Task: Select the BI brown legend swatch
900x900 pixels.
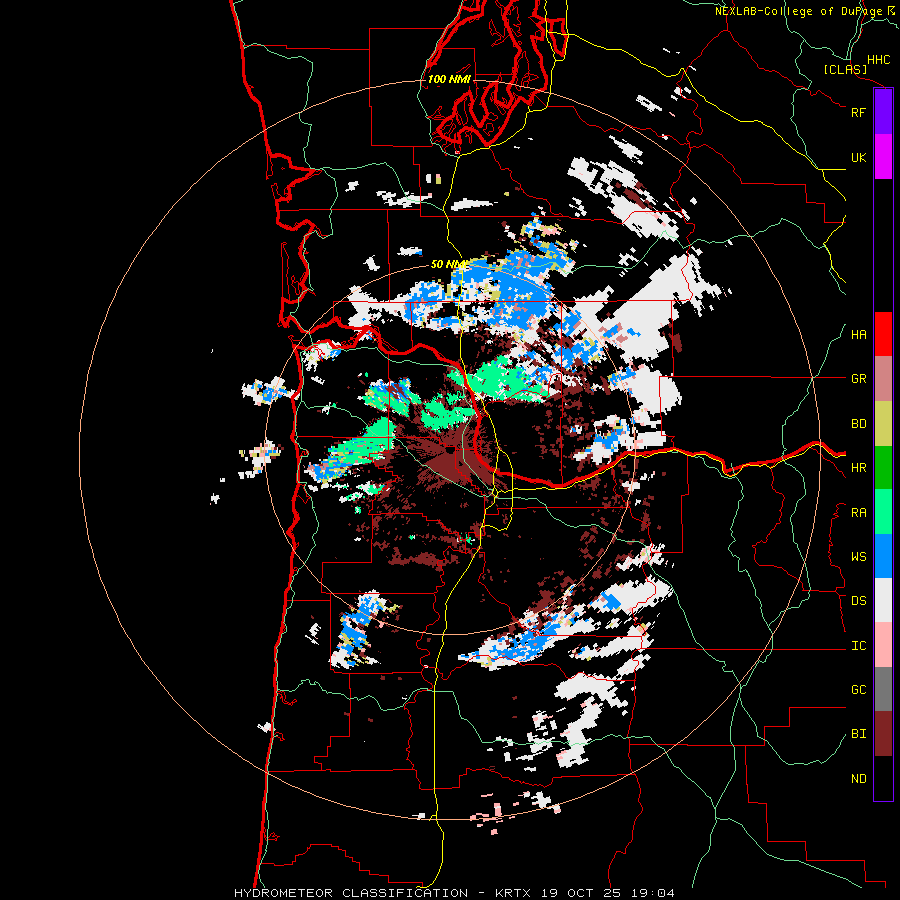Action: point(883,734)
